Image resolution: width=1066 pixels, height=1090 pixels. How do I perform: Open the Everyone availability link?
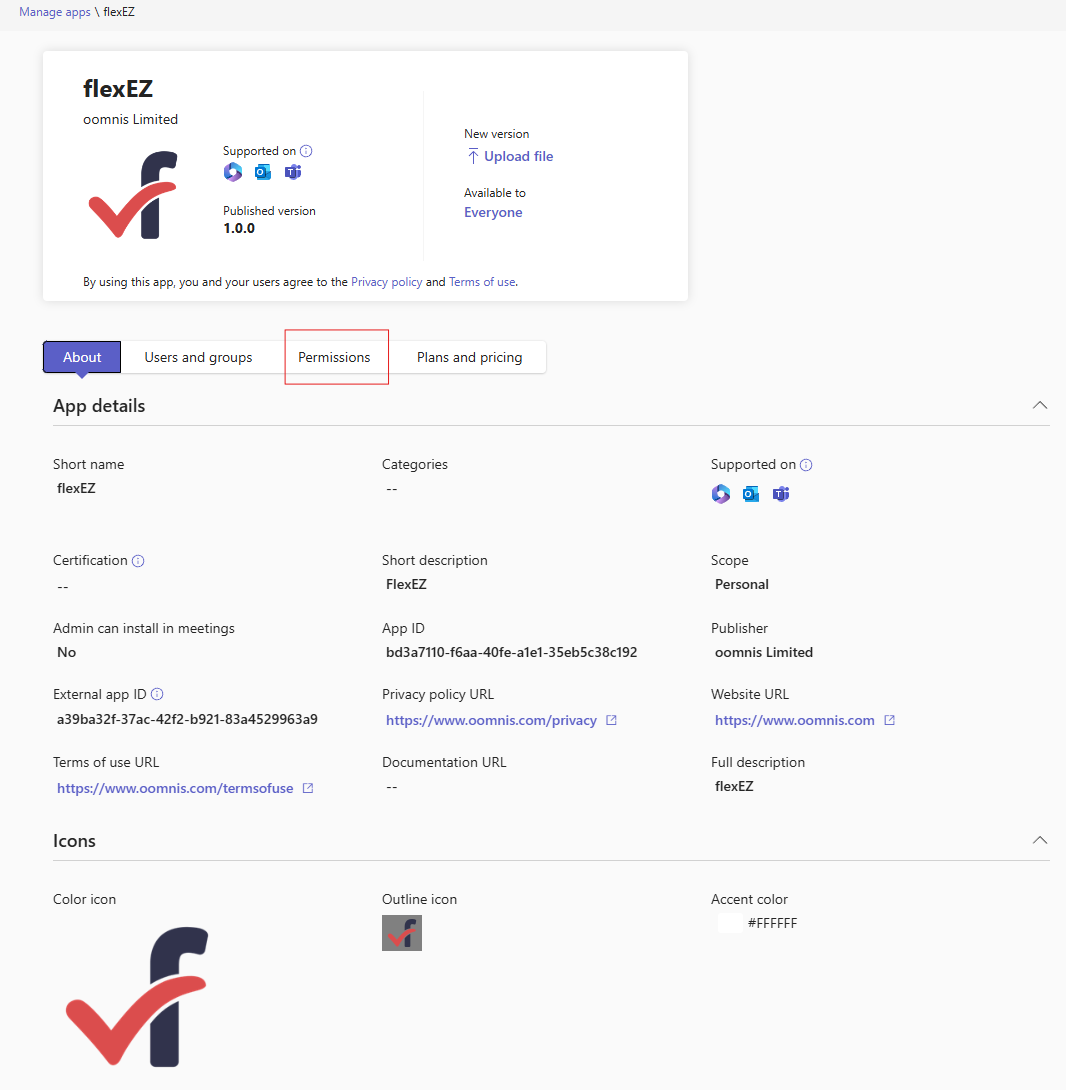click(x=493, y=213)
